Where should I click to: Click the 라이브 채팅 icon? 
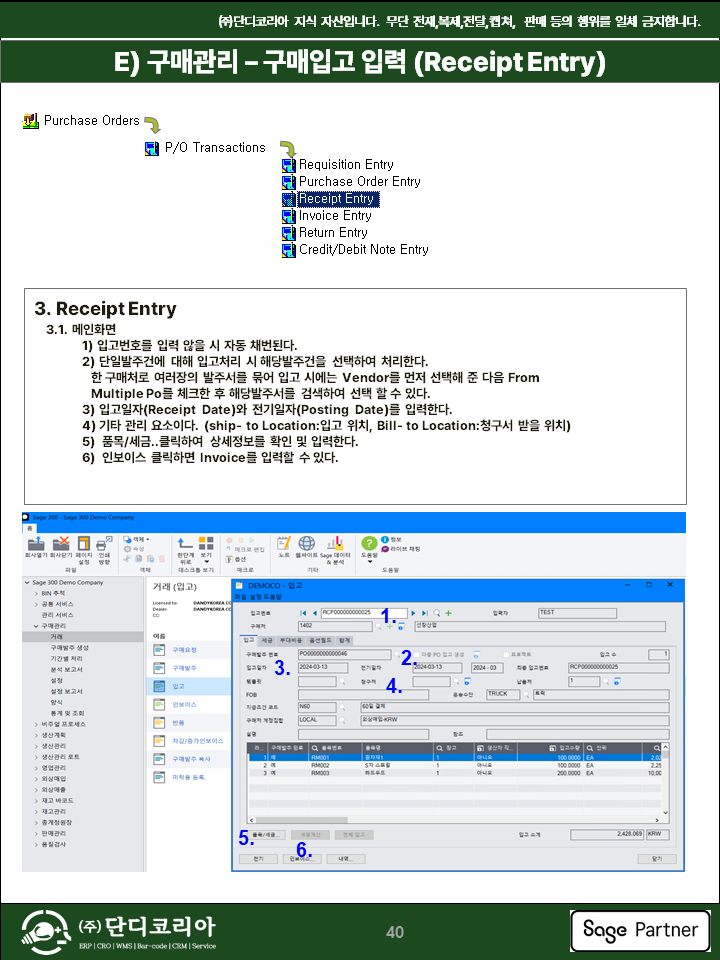coord(385,549)
